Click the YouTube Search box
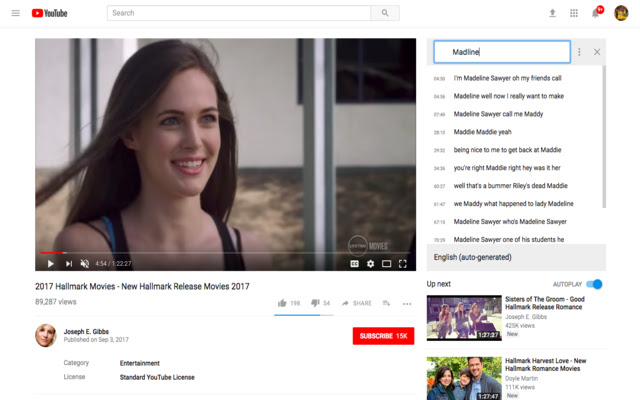640x400 pixels. [239, 13]
